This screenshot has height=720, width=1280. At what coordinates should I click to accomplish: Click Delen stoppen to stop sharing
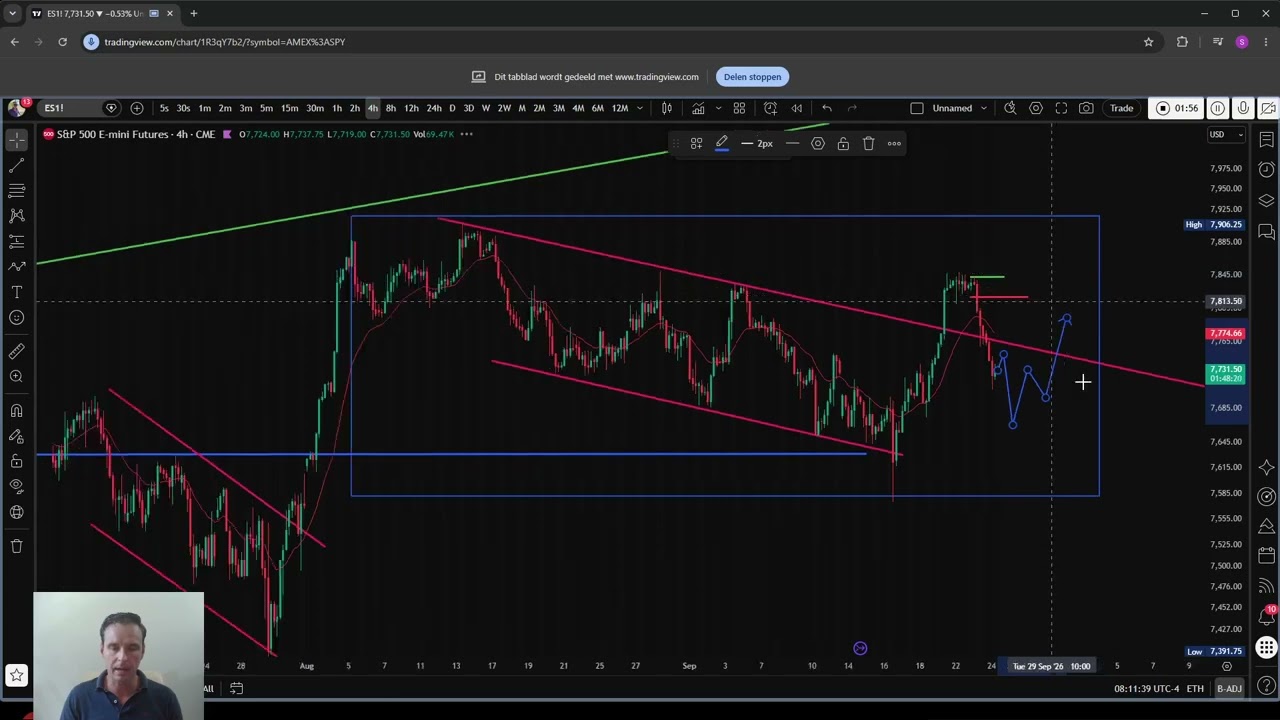pos(752,77)
